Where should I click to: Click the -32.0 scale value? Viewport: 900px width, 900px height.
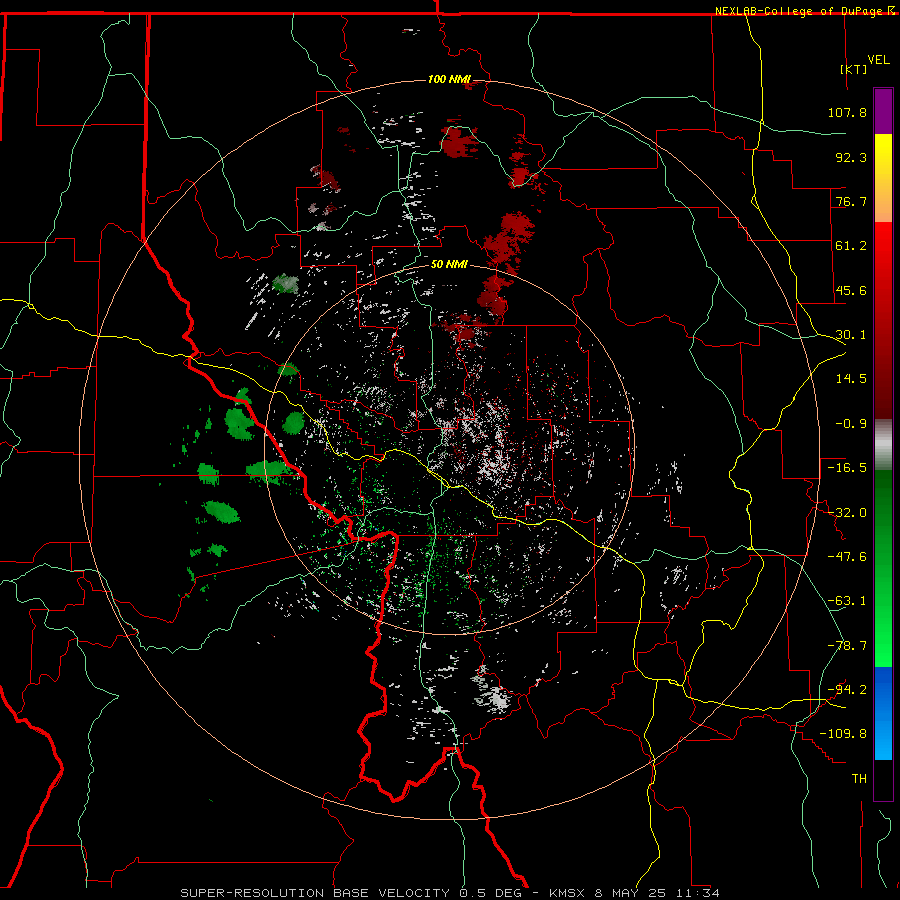click(x=847, y=513)
